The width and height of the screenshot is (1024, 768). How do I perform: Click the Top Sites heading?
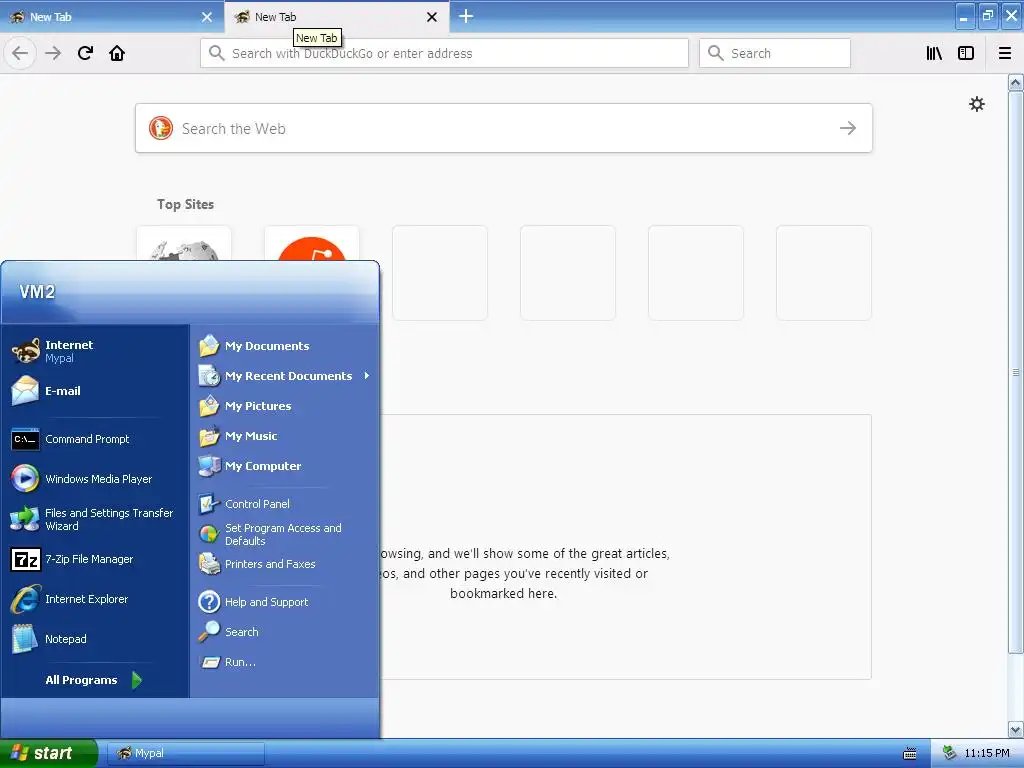(x=185, y=204)
